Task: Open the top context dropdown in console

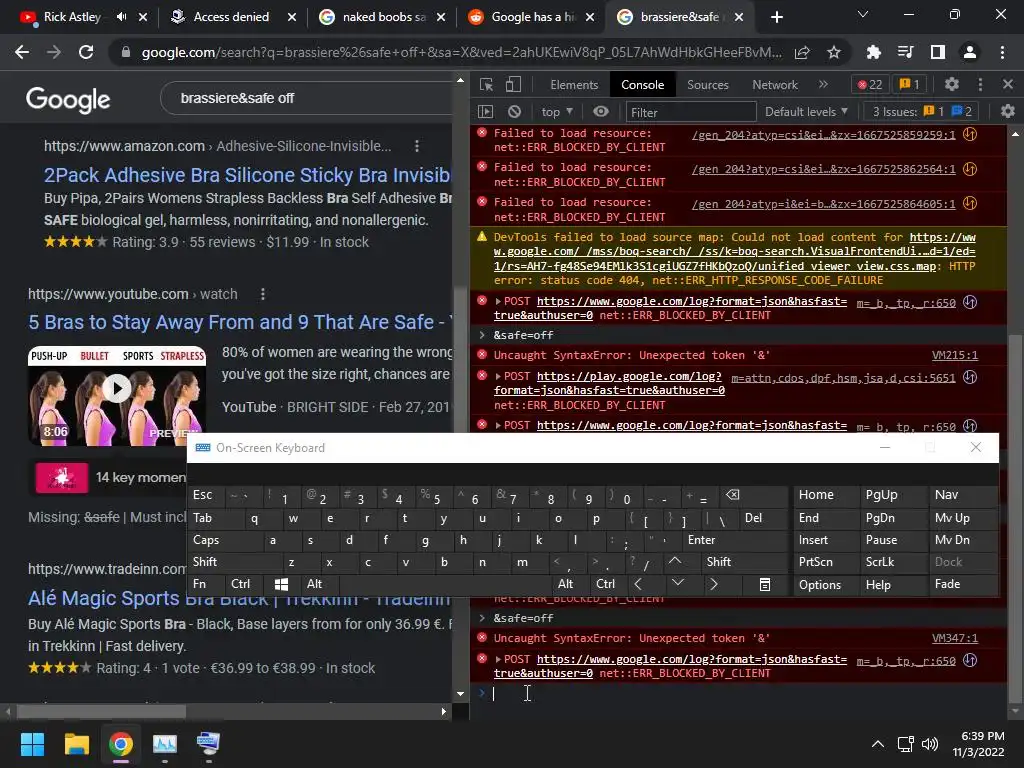Action: point(557,112)
